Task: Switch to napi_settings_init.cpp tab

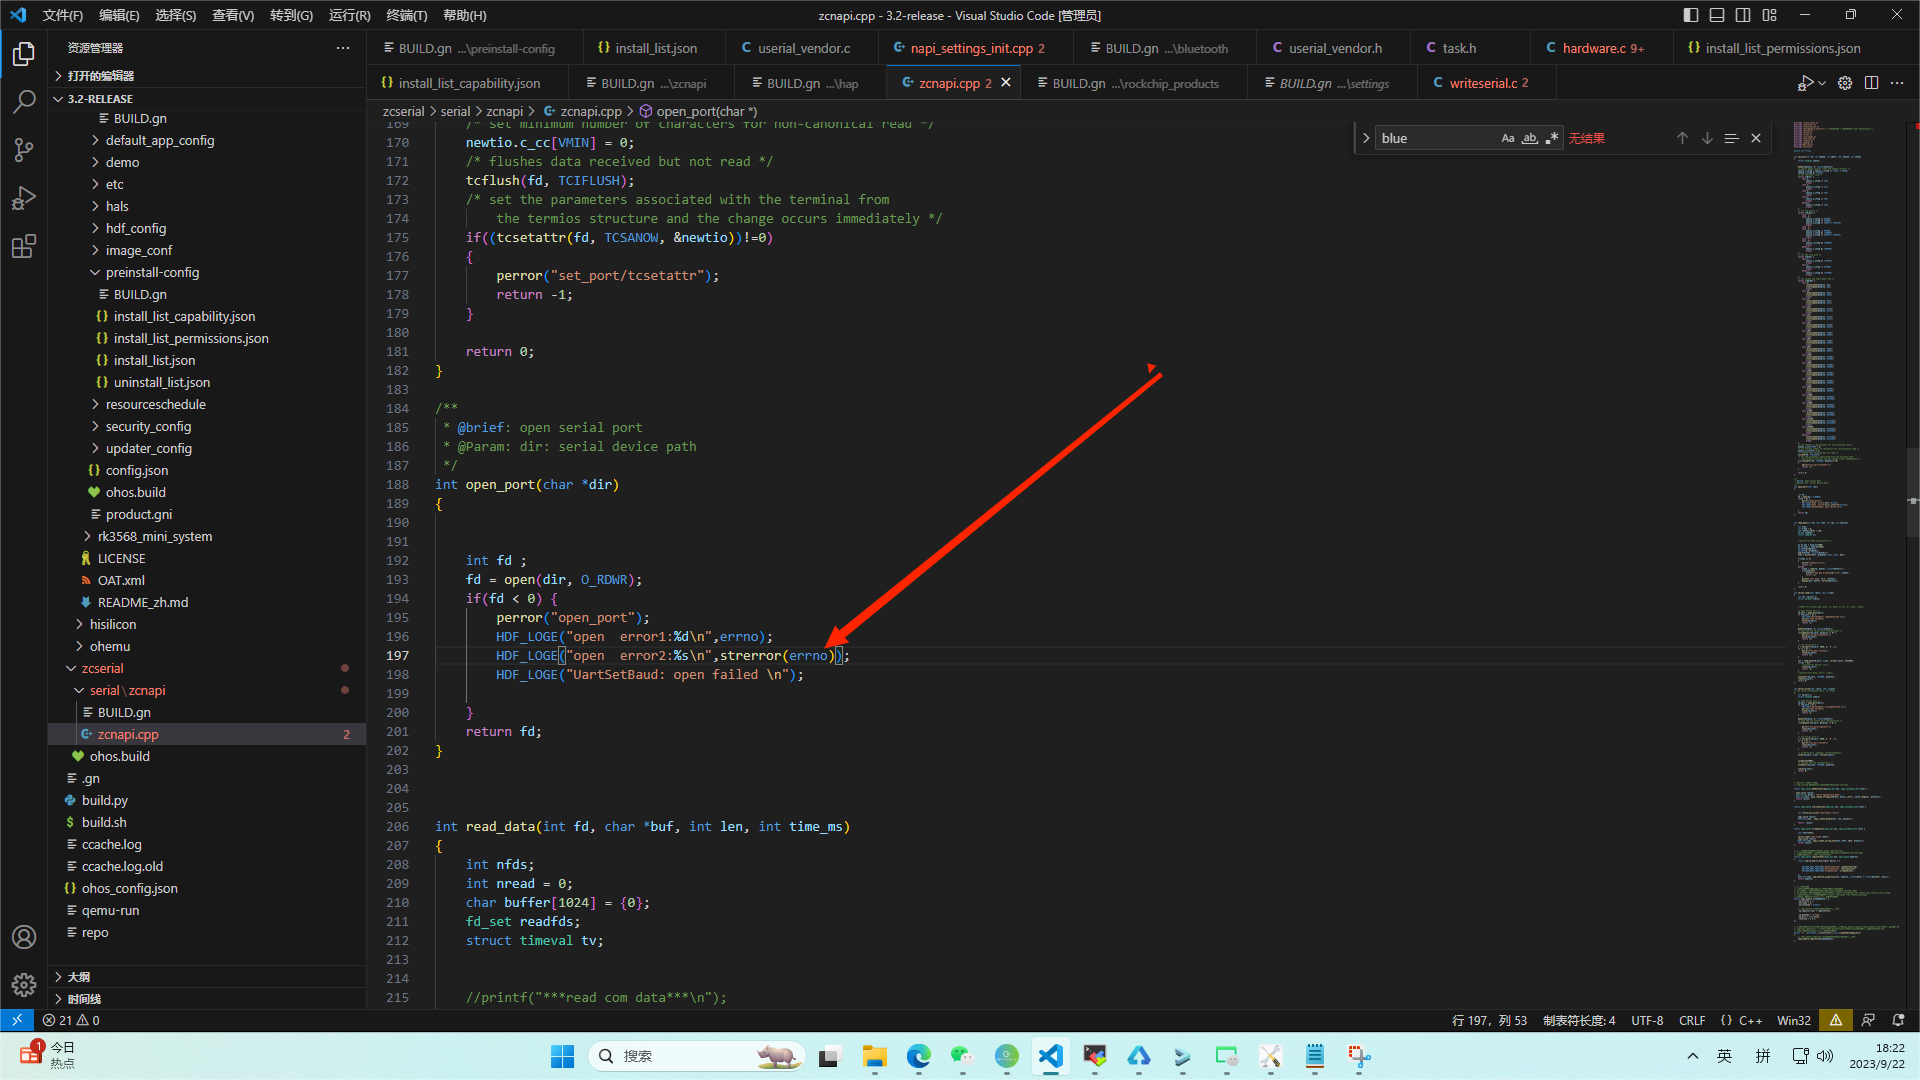Action: click(x=970, y=48)
